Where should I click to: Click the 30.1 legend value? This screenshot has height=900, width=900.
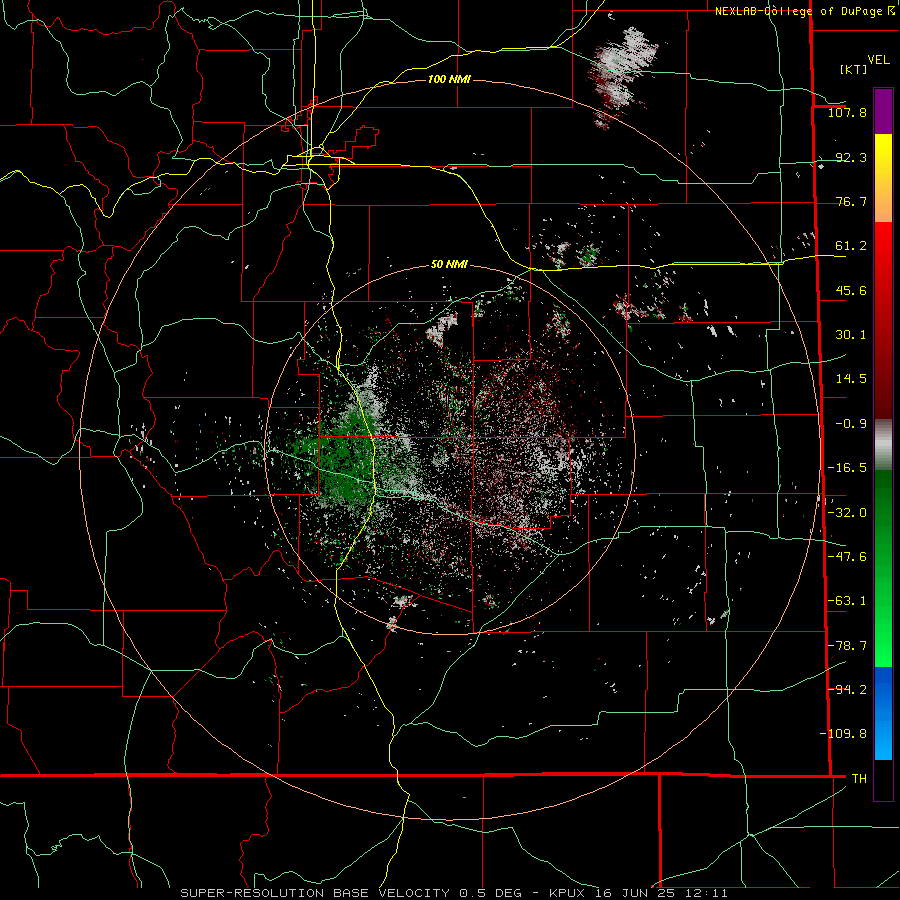pyautogui.click(x=851, y=335)
